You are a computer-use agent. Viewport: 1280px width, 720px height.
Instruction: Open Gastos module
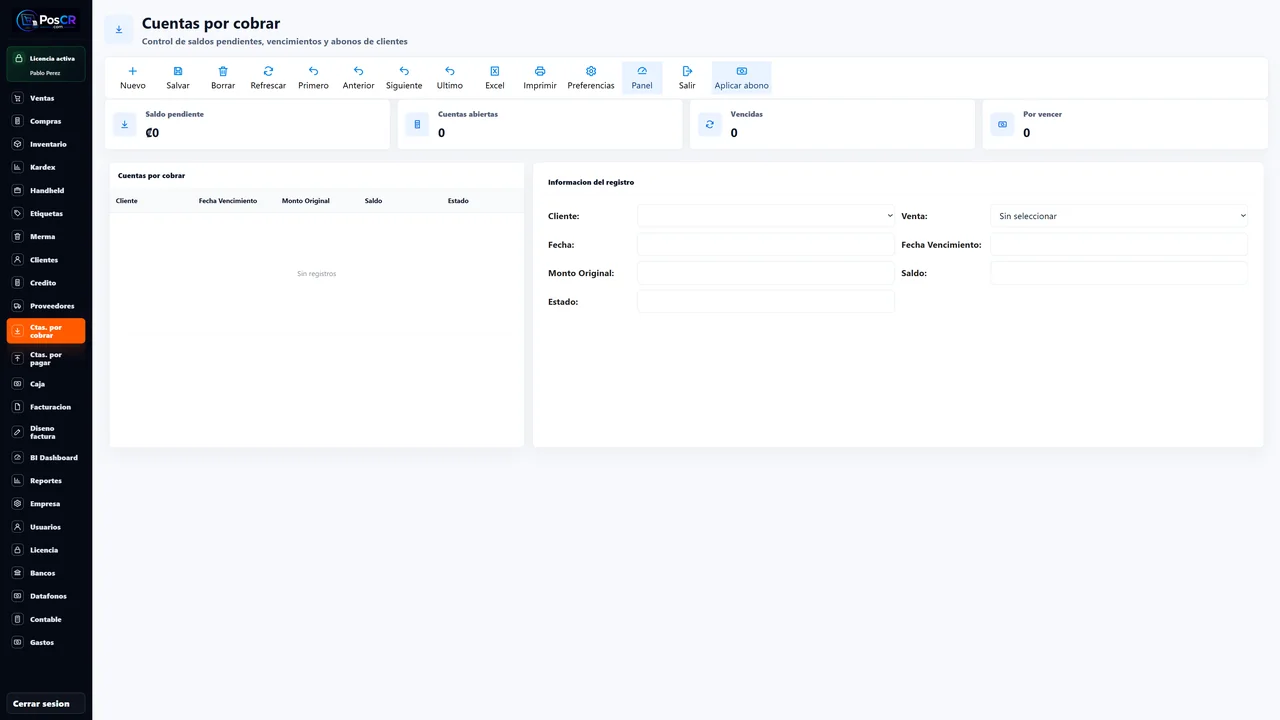46,642
